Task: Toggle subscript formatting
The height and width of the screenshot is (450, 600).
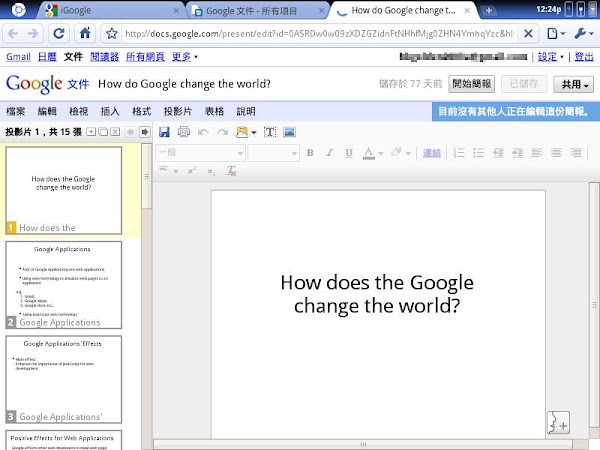Action: [x=211, y=171]
